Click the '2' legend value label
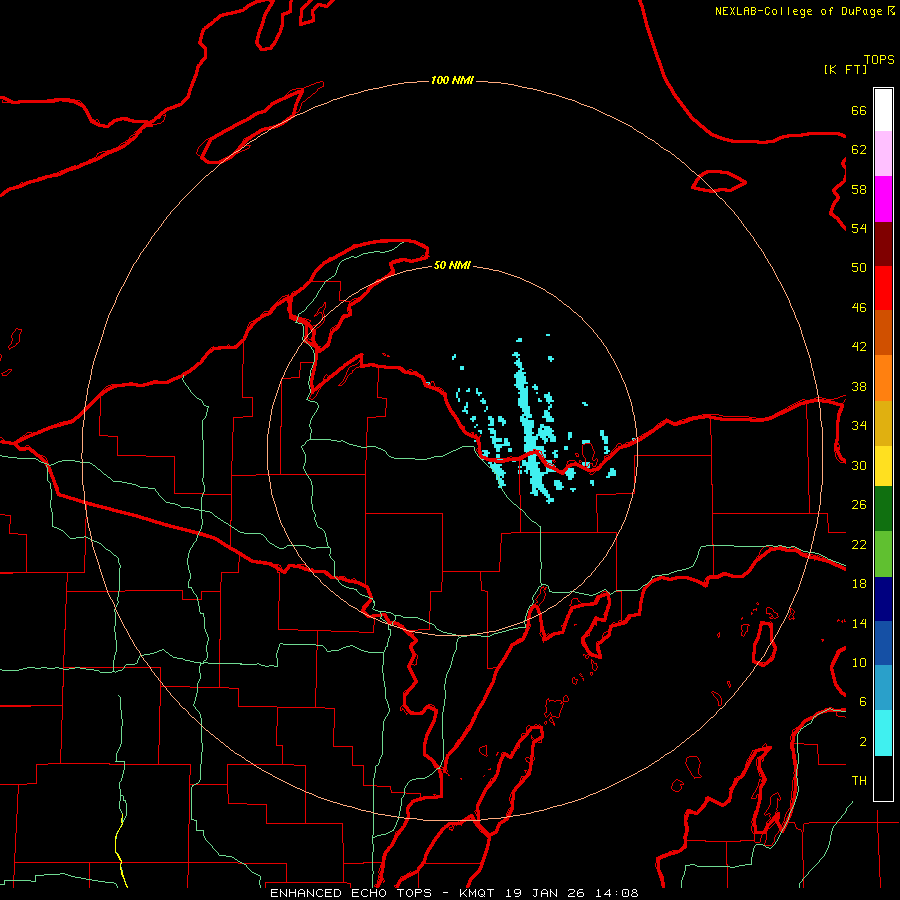 point(863,742)
